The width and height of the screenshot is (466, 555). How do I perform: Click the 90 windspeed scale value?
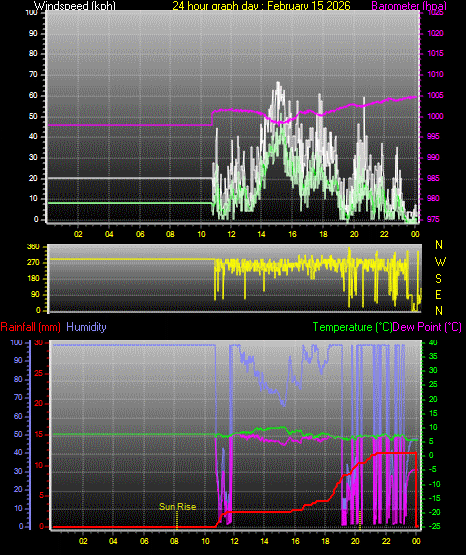(33, 34)
